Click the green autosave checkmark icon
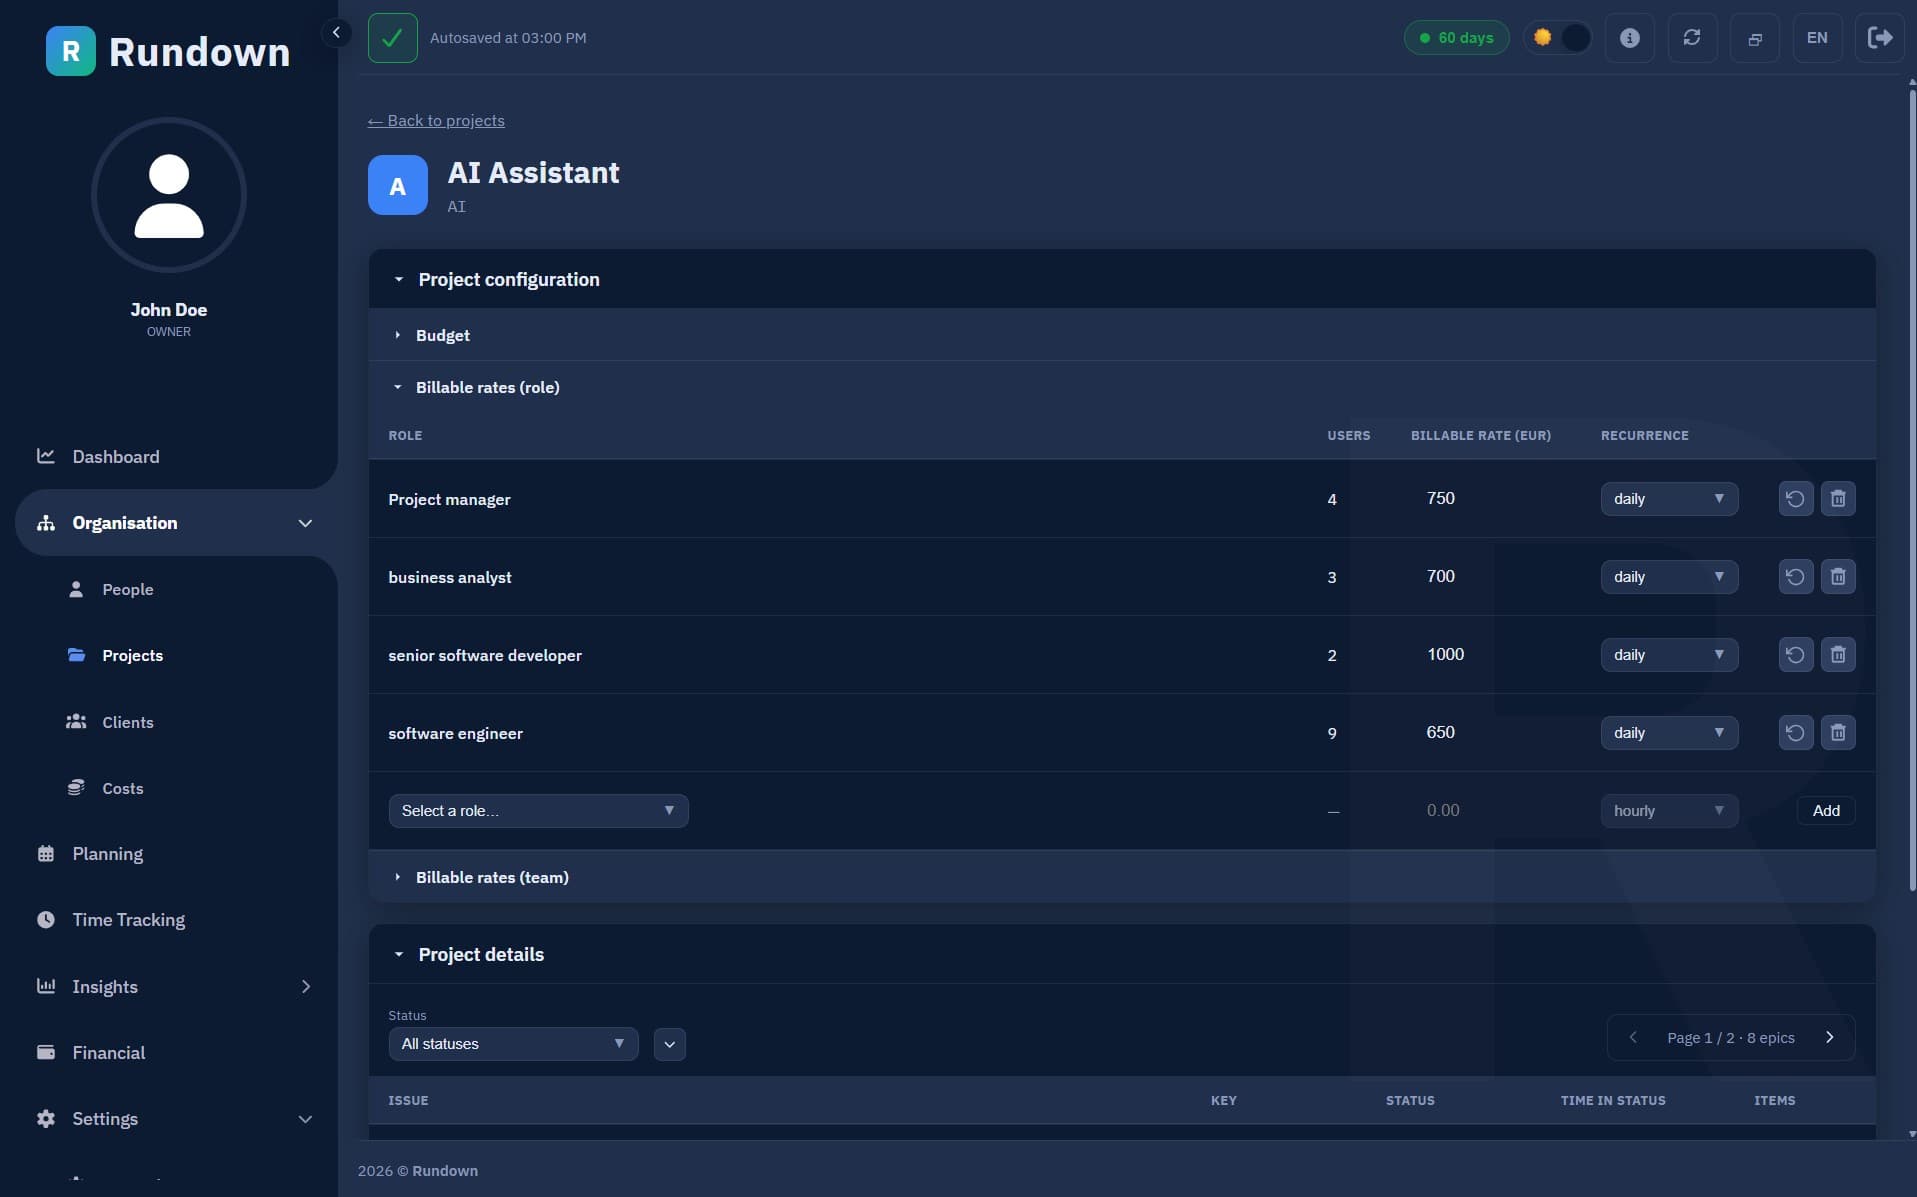Screen dimensions: 1917x1197 pos(393,38)
